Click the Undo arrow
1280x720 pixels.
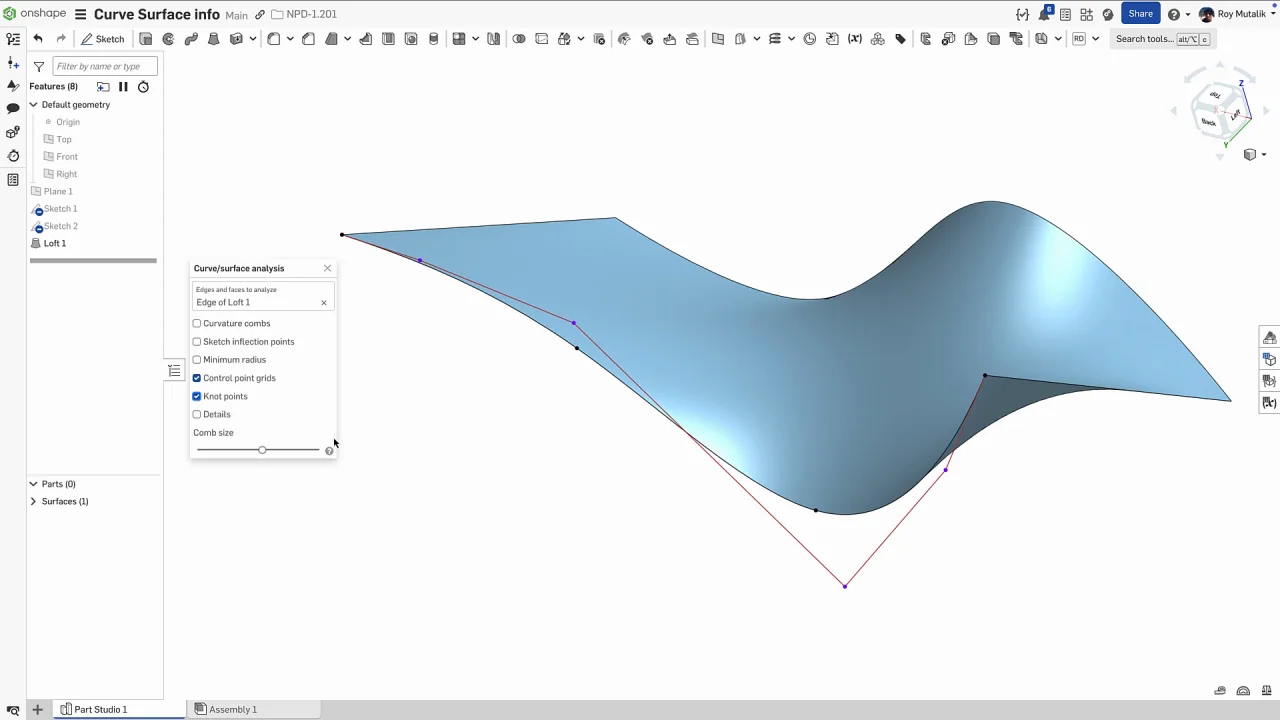click(x=38, y=39)
